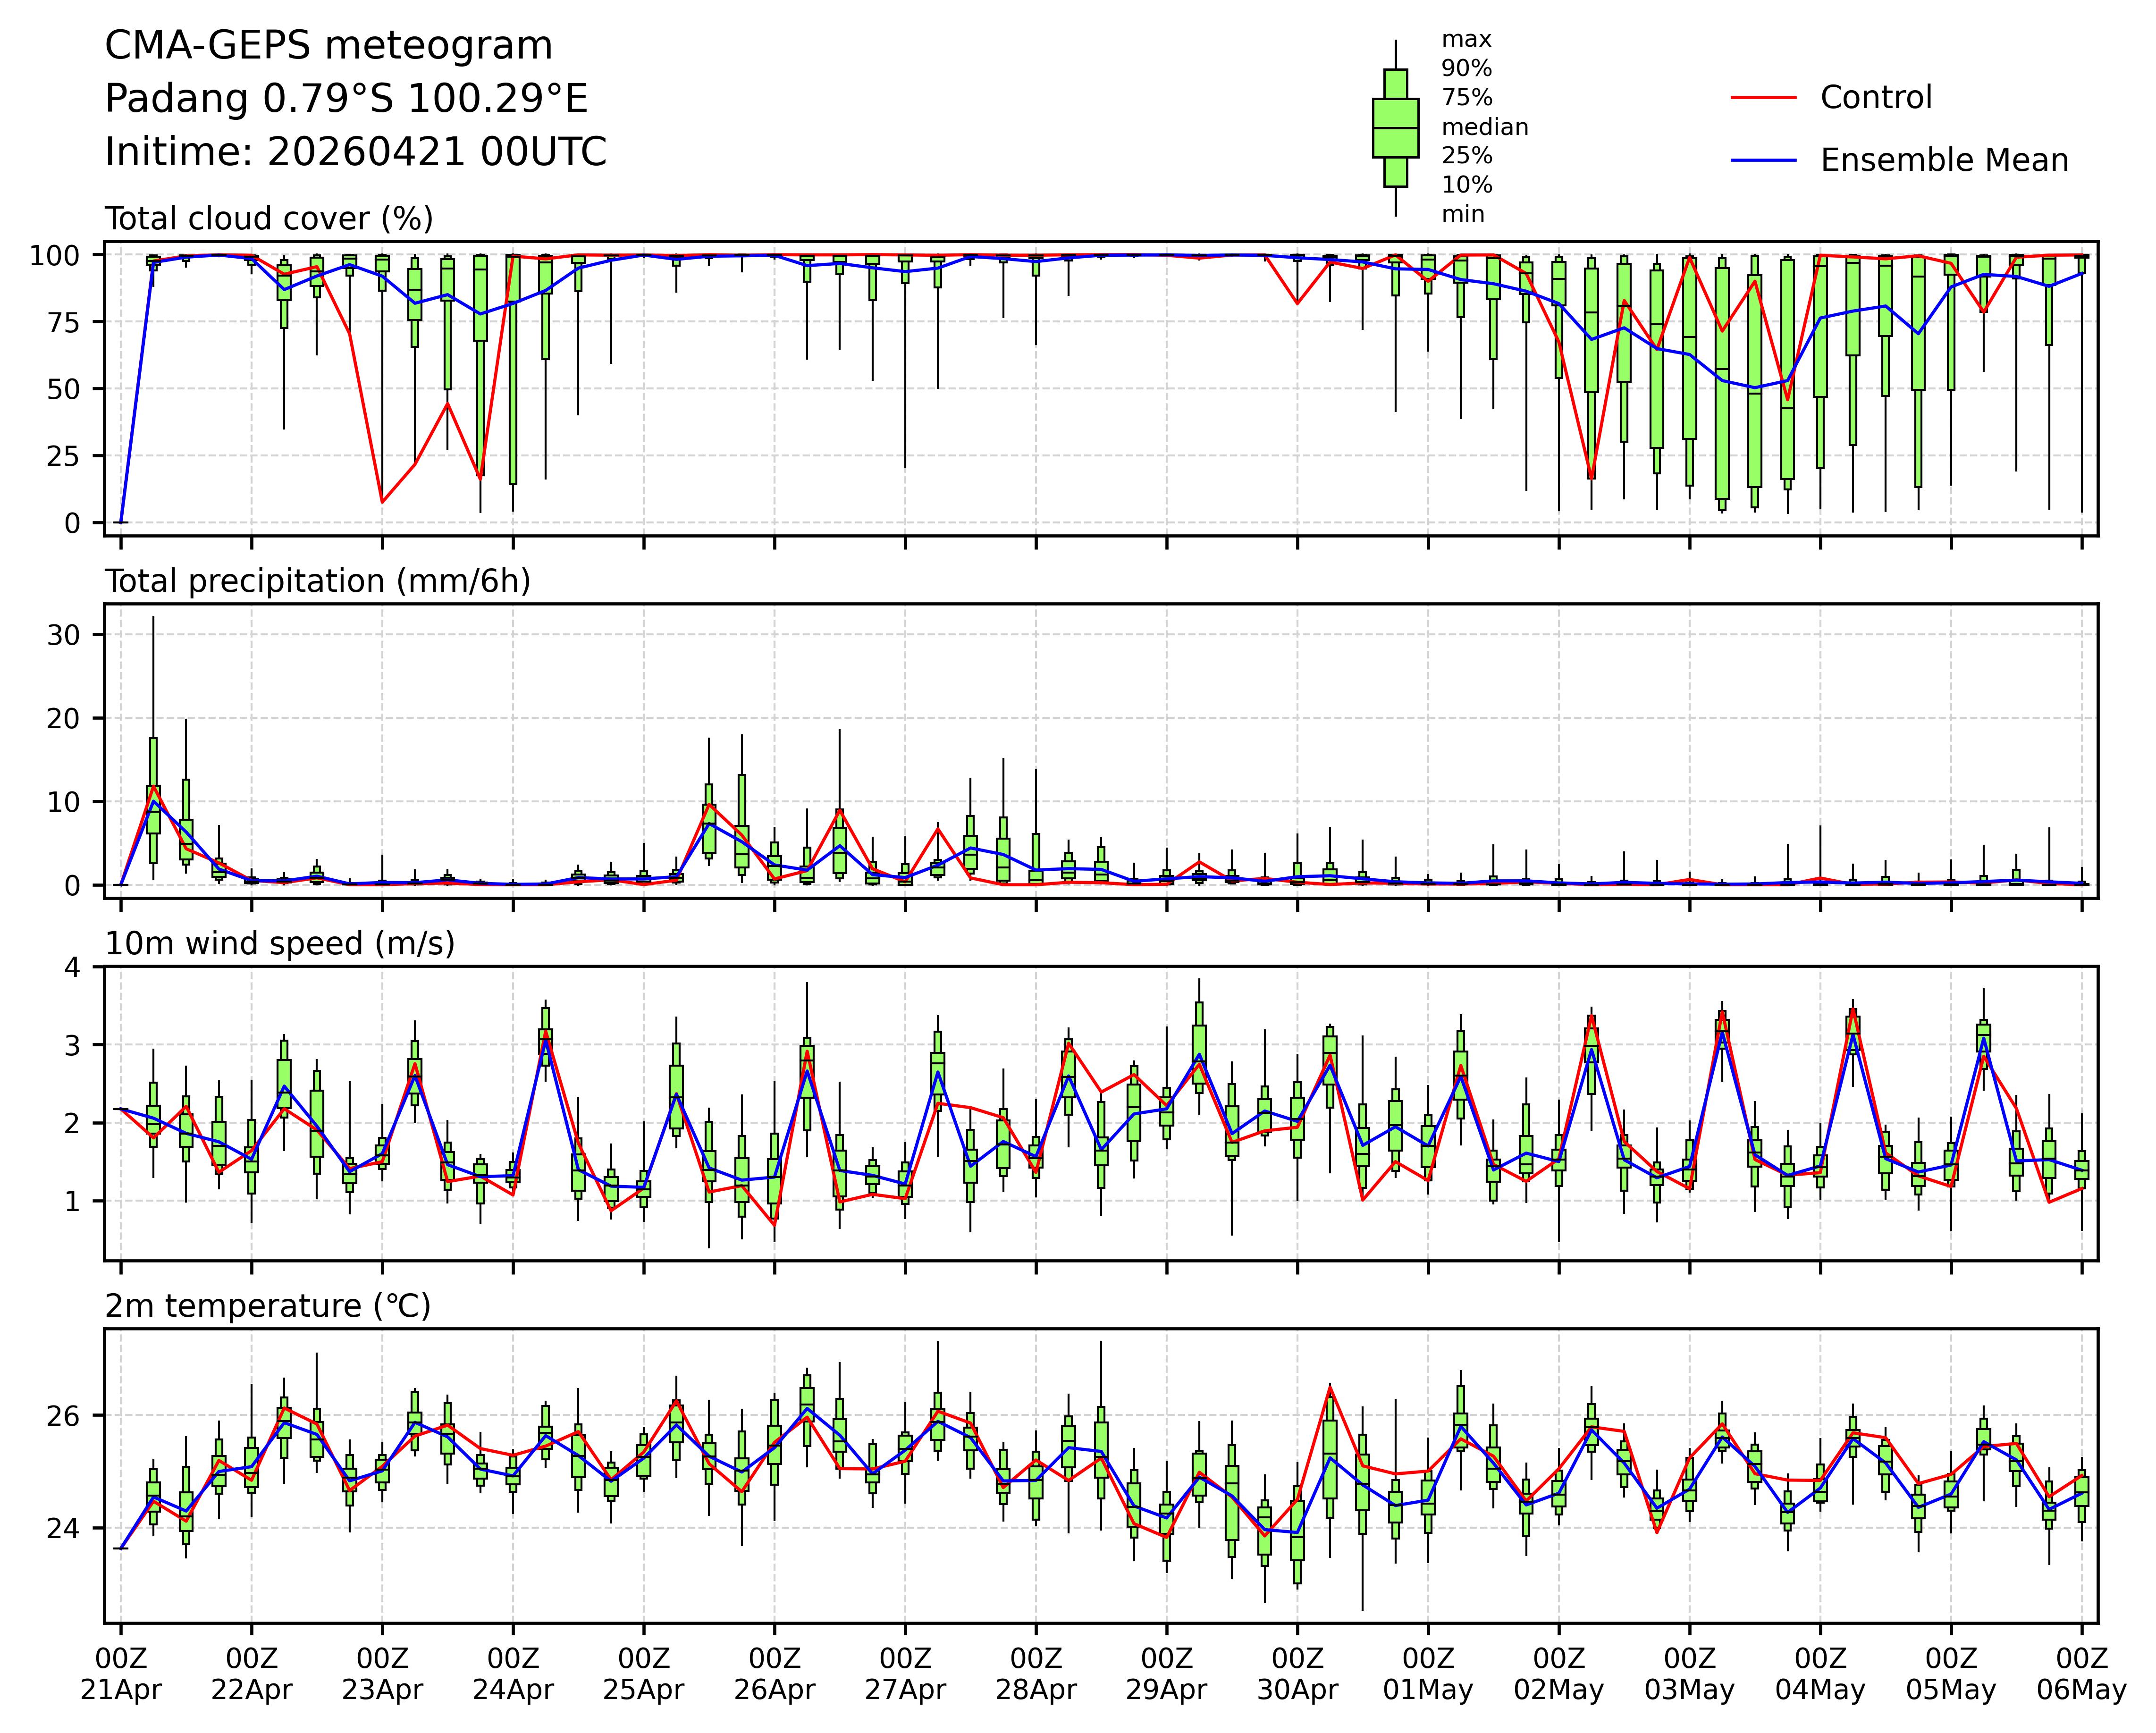Click the blue Ensemble Mean legend line
This screenshot has width=2156, height=1733.
coord(1763,161)
